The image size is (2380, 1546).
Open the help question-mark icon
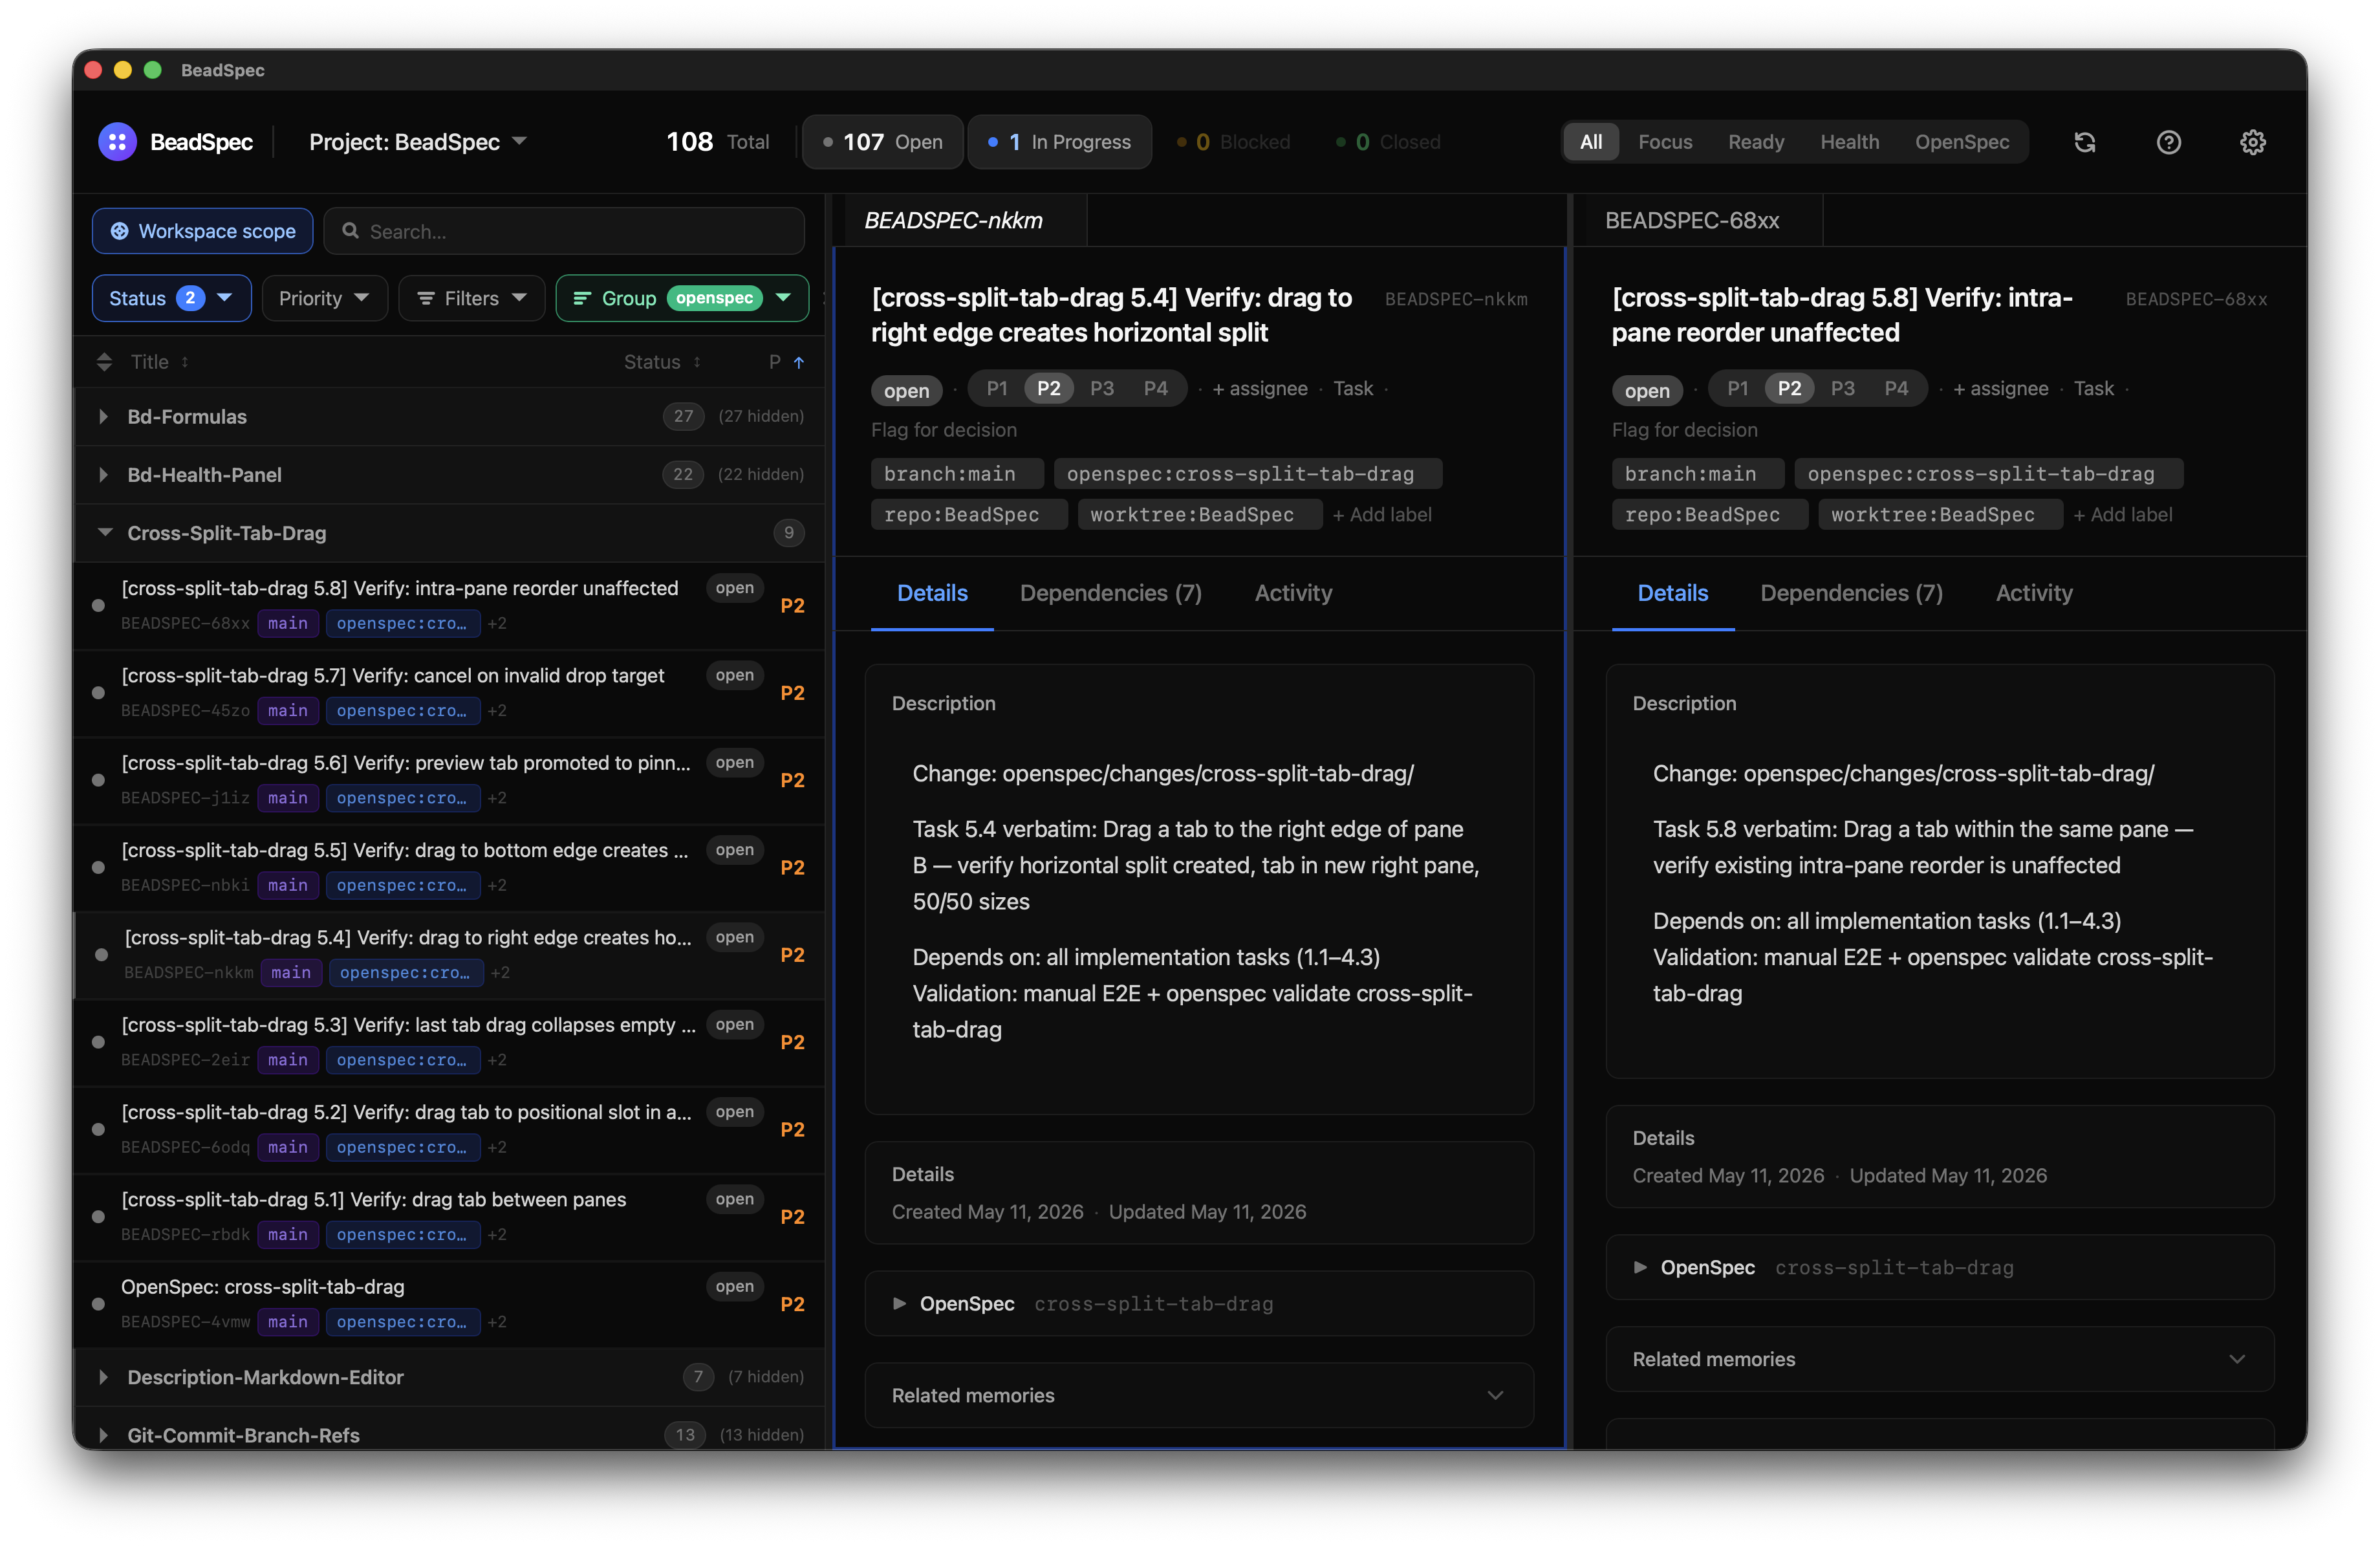2168,142
